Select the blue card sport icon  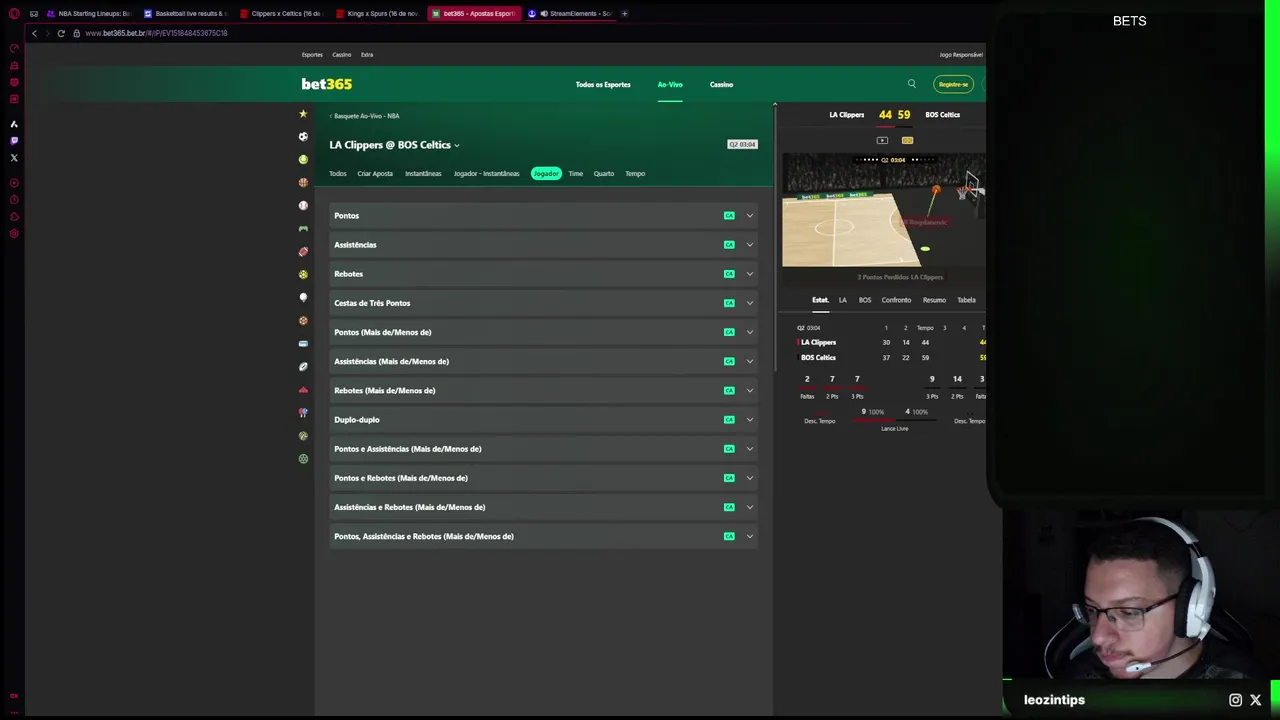coord(303,344)
